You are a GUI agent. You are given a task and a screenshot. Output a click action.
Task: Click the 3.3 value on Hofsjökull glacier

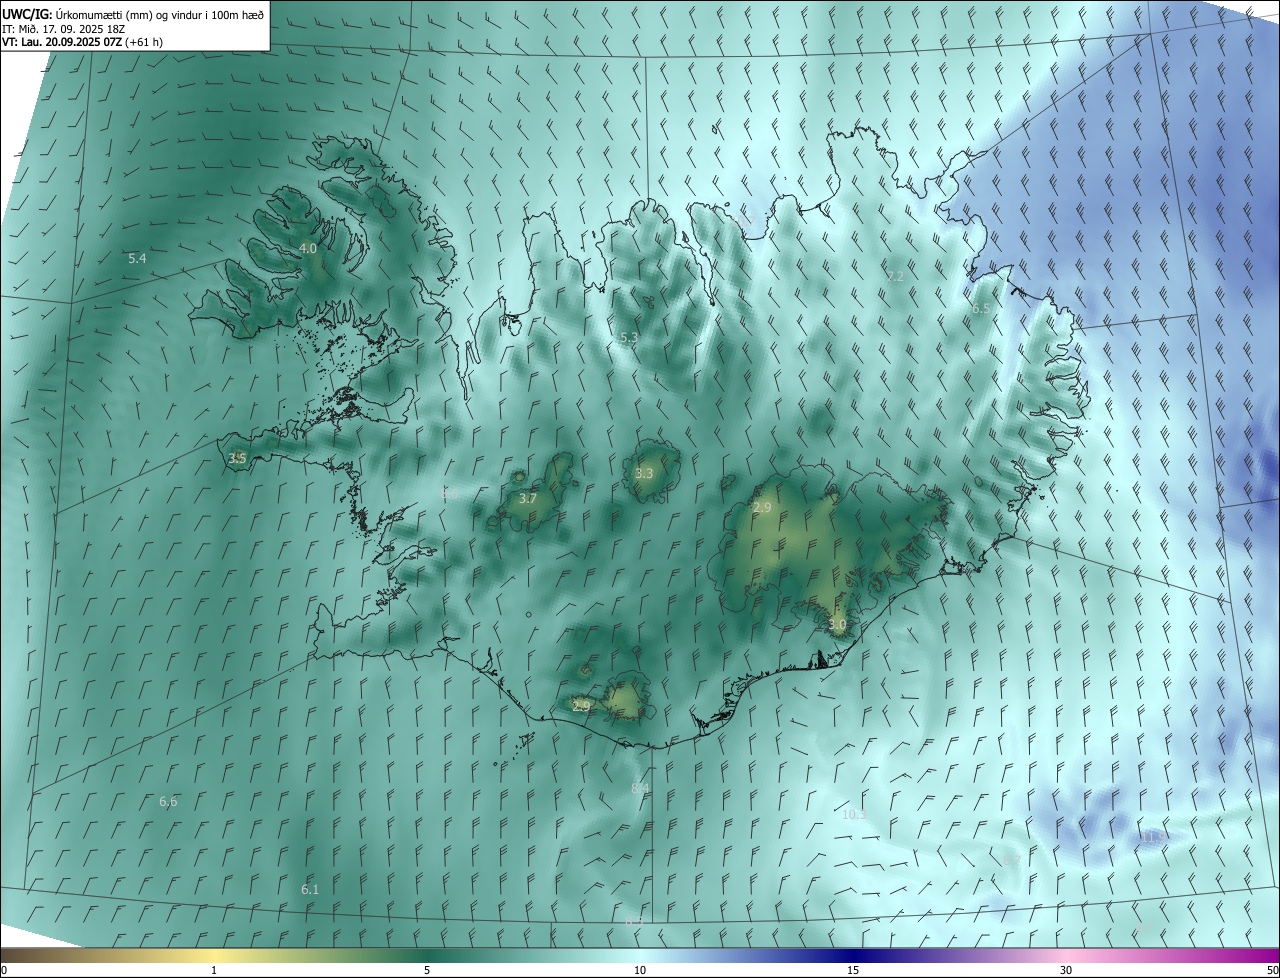point(644,474)
